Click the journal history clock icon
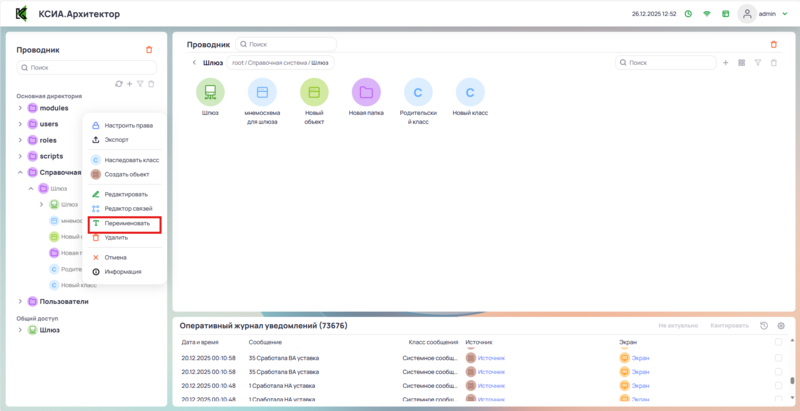This screenshot has height=411, width=800. (764, 326)
